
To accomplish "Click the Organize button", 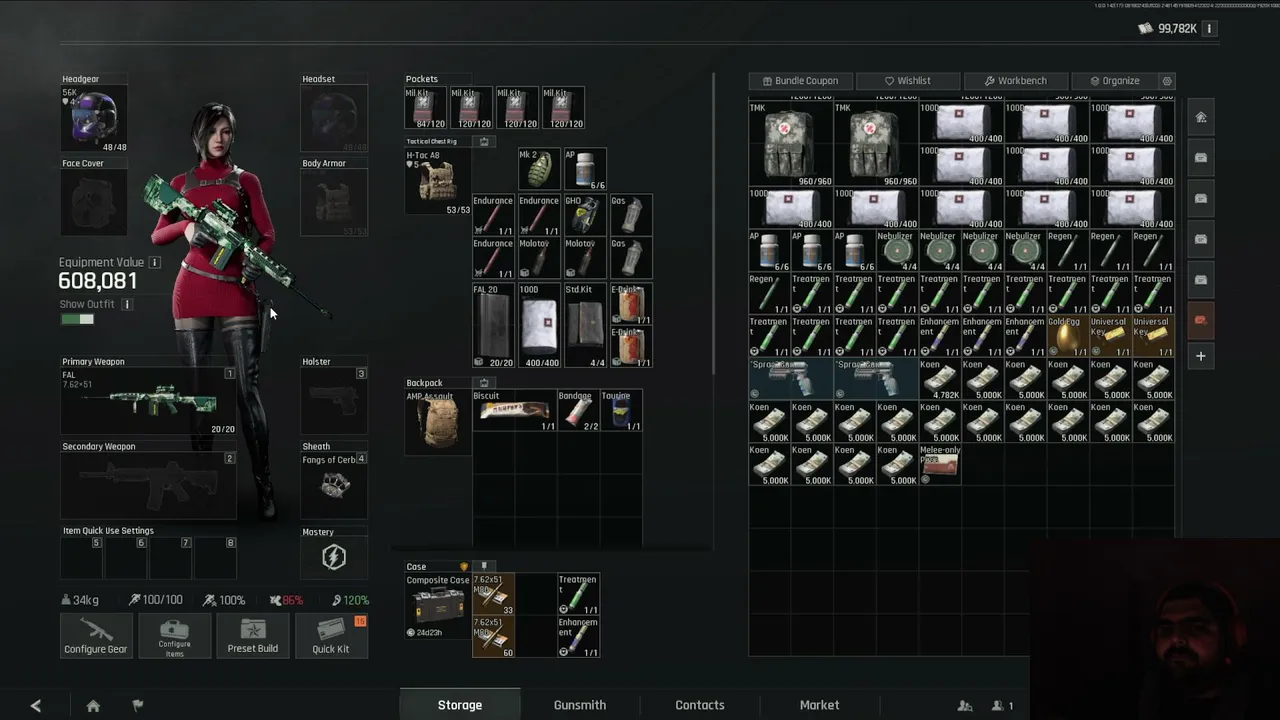I will (1114, 81).
